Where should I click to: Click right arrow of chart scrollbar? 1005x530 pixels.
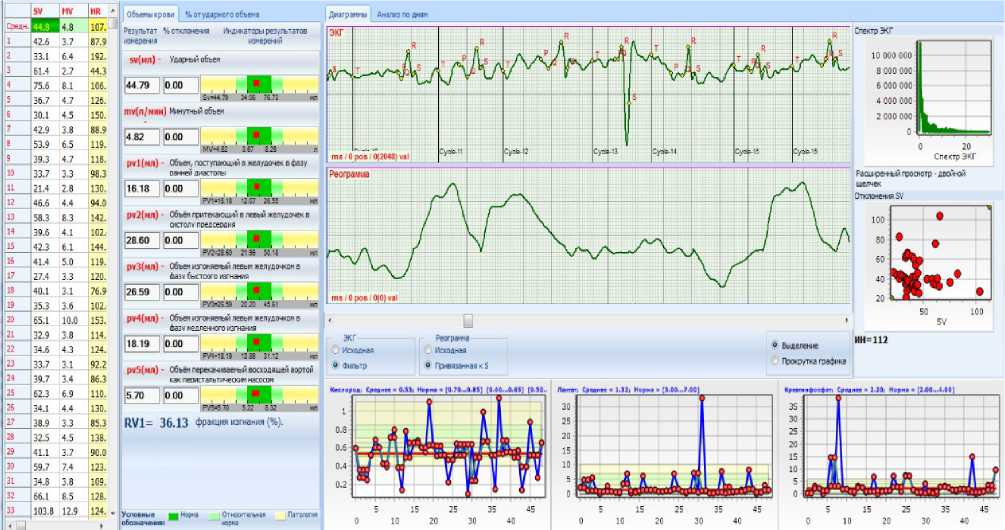click(x=846, y=320)
